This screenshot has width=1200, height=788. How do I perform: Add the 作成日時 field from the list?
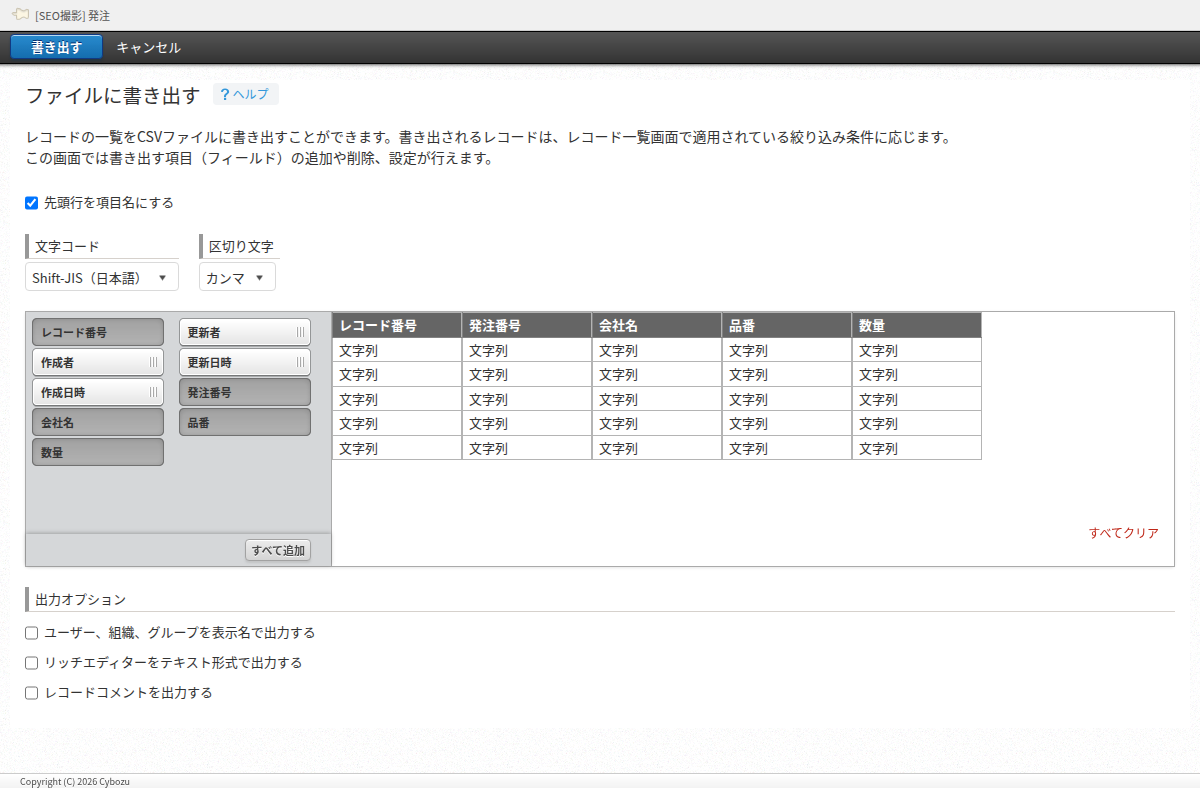(x=98, y=392)
